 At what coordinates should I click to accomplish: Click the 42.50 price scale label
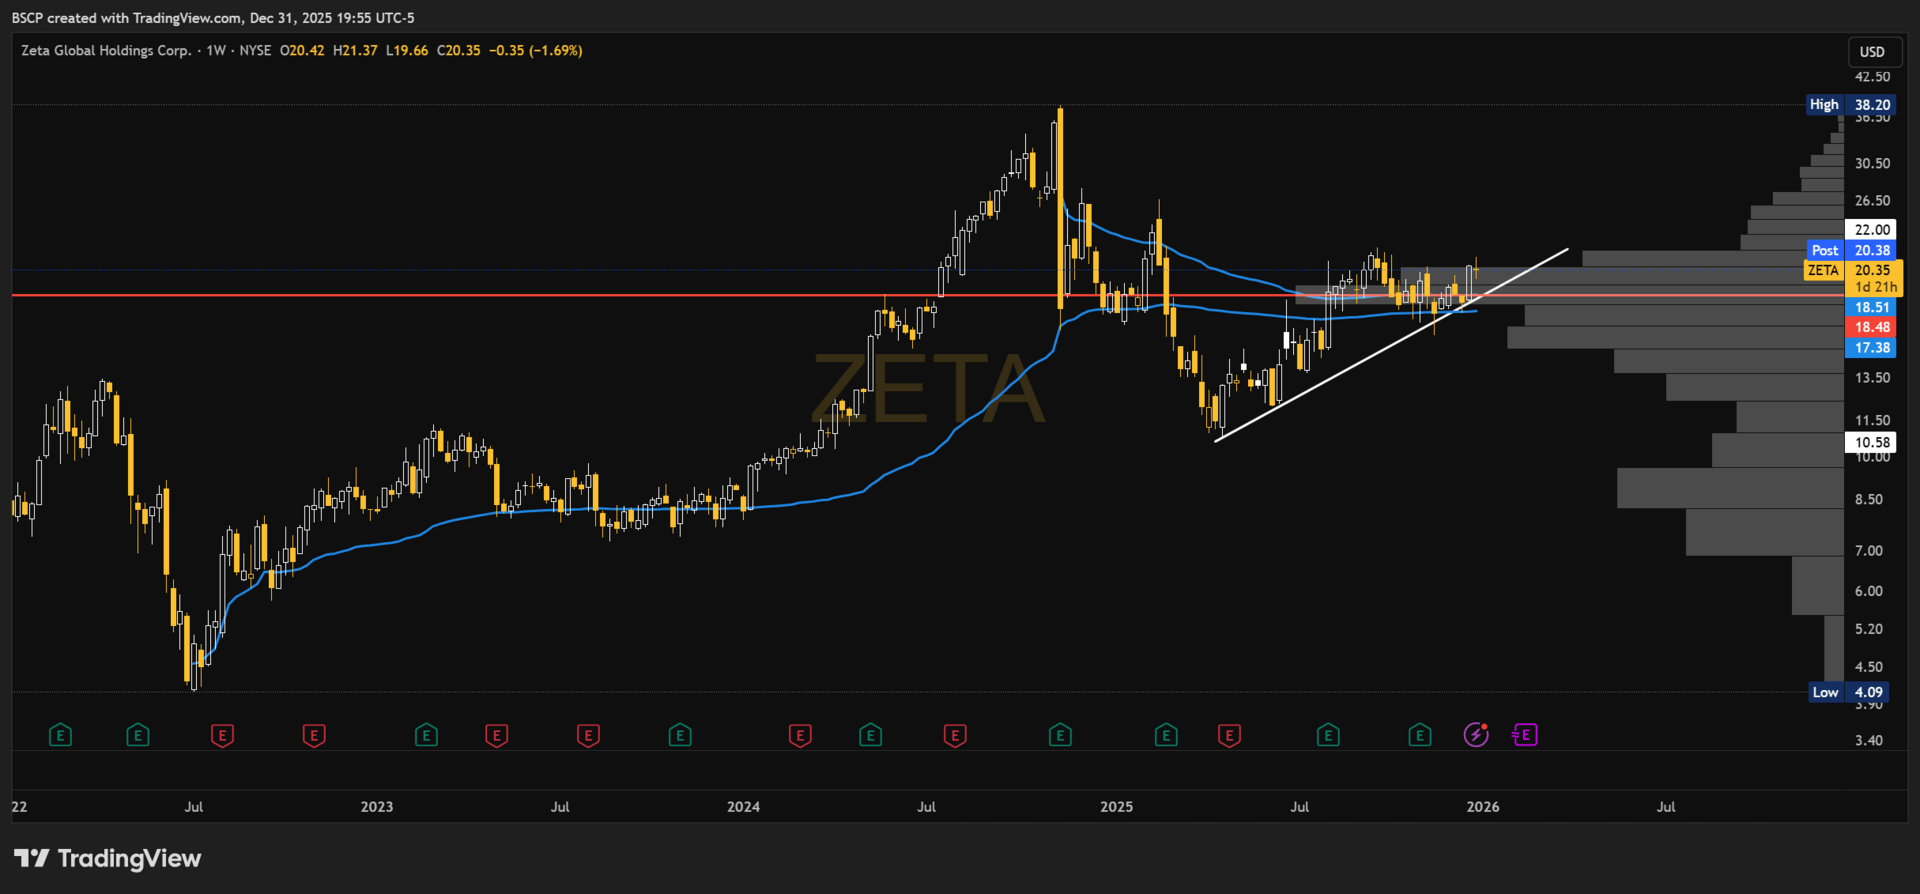(x=1872, y=77)
